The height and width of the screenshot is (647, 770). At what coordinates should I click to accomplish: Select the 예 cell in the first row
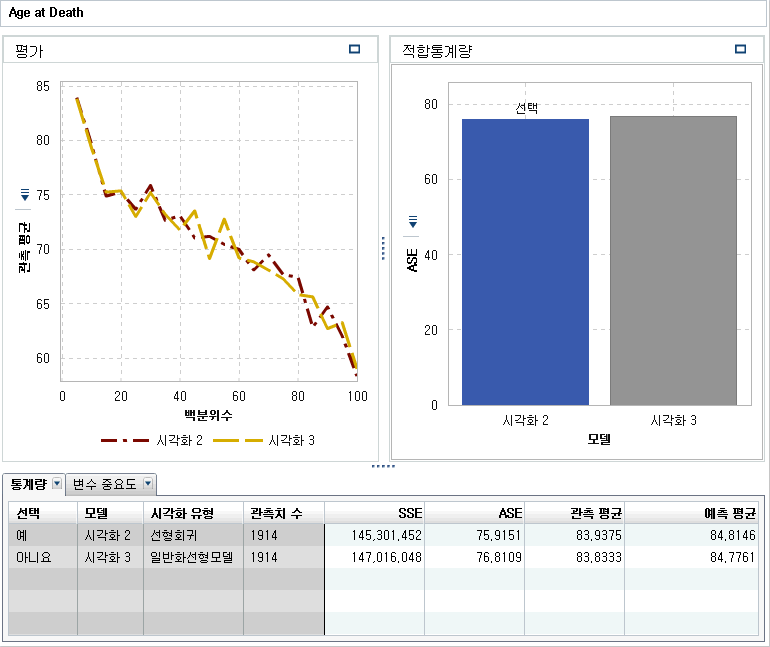point(43,535)
